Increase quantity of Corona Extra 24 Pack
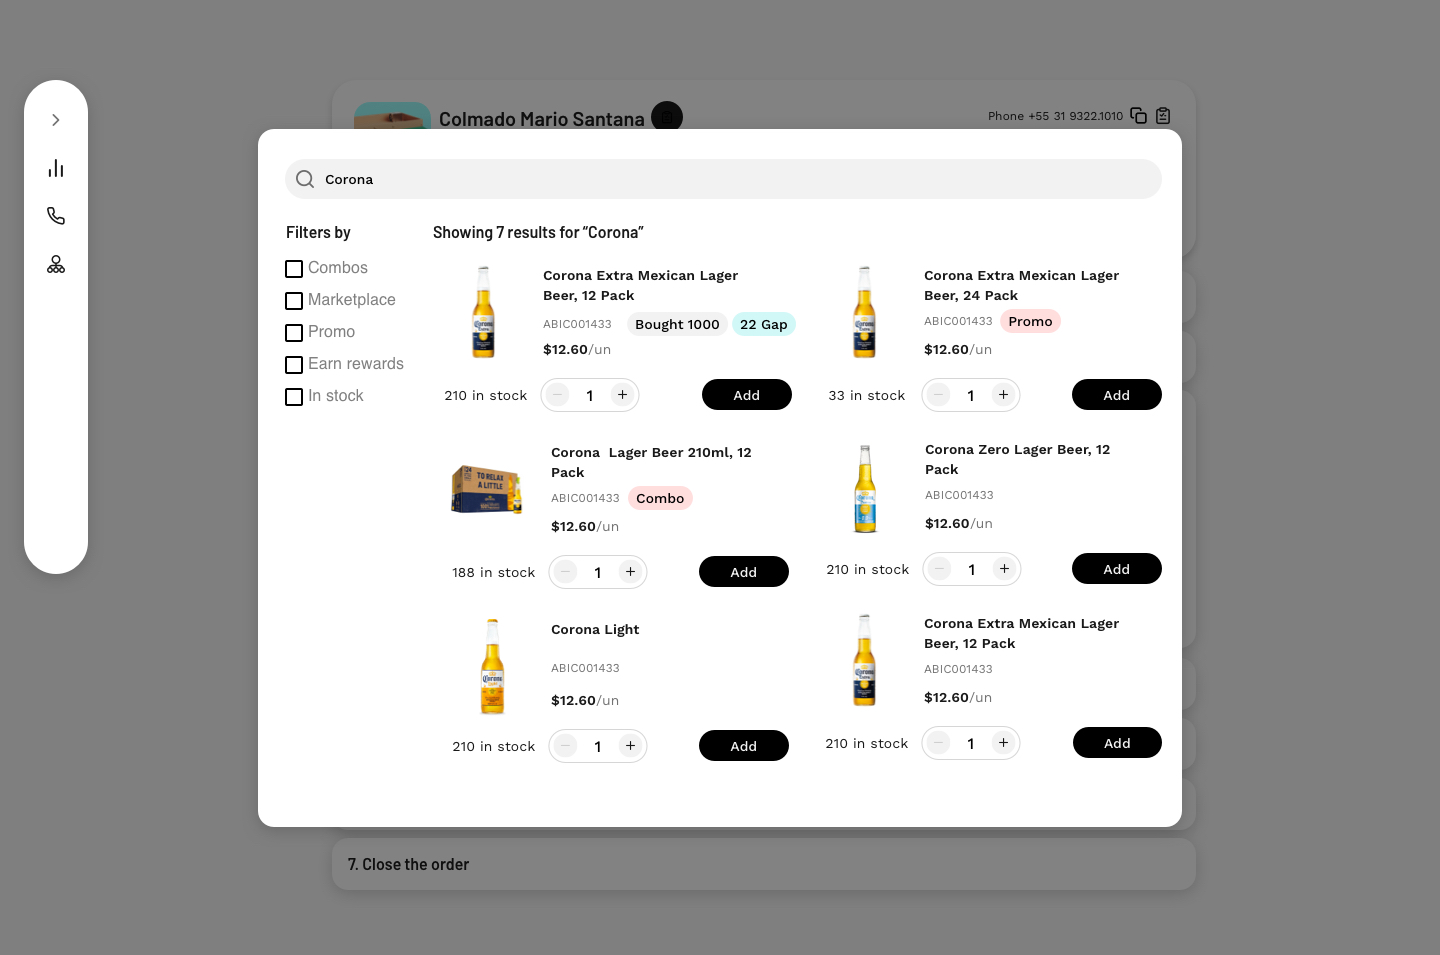 coord(1003,395)
